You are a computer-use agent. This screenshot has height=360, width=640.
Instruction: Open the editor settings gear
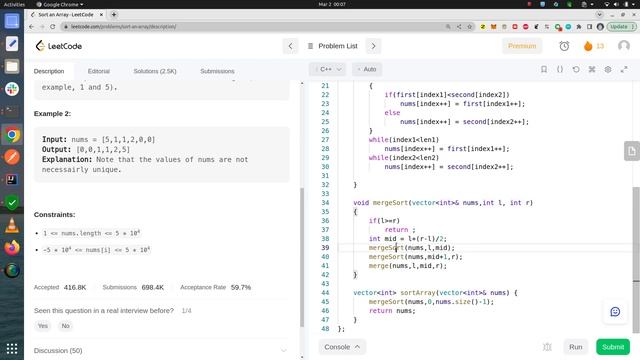point(608,69)
